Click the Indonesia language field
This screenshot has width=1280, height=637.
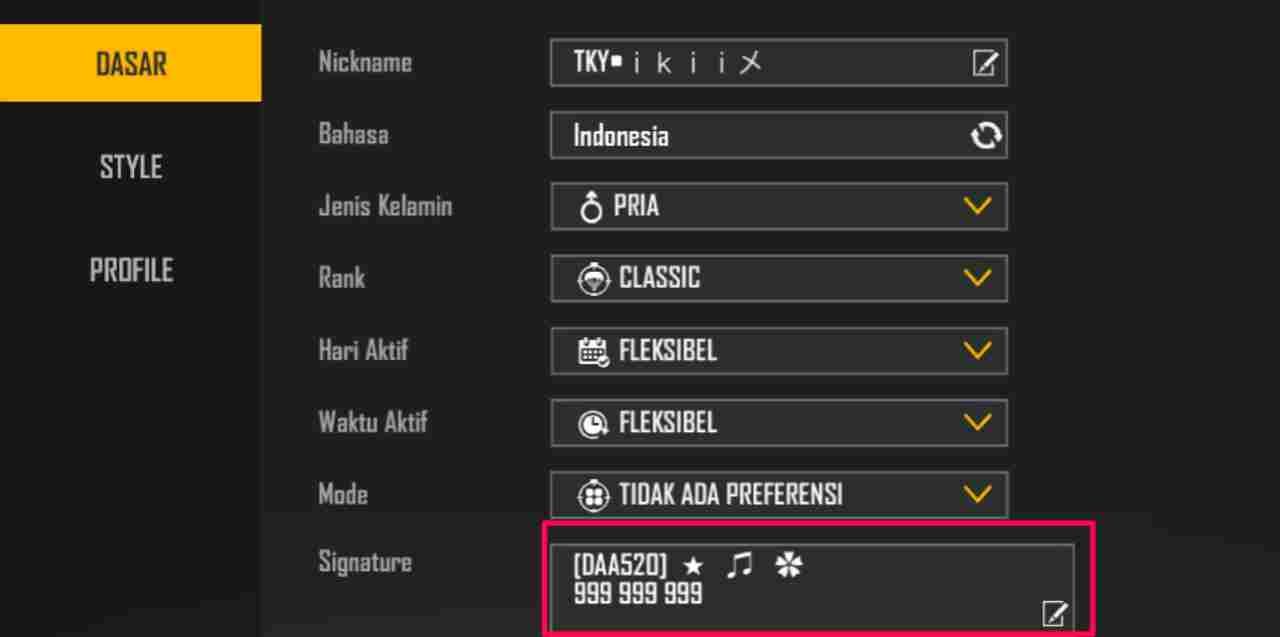(779, 135)
